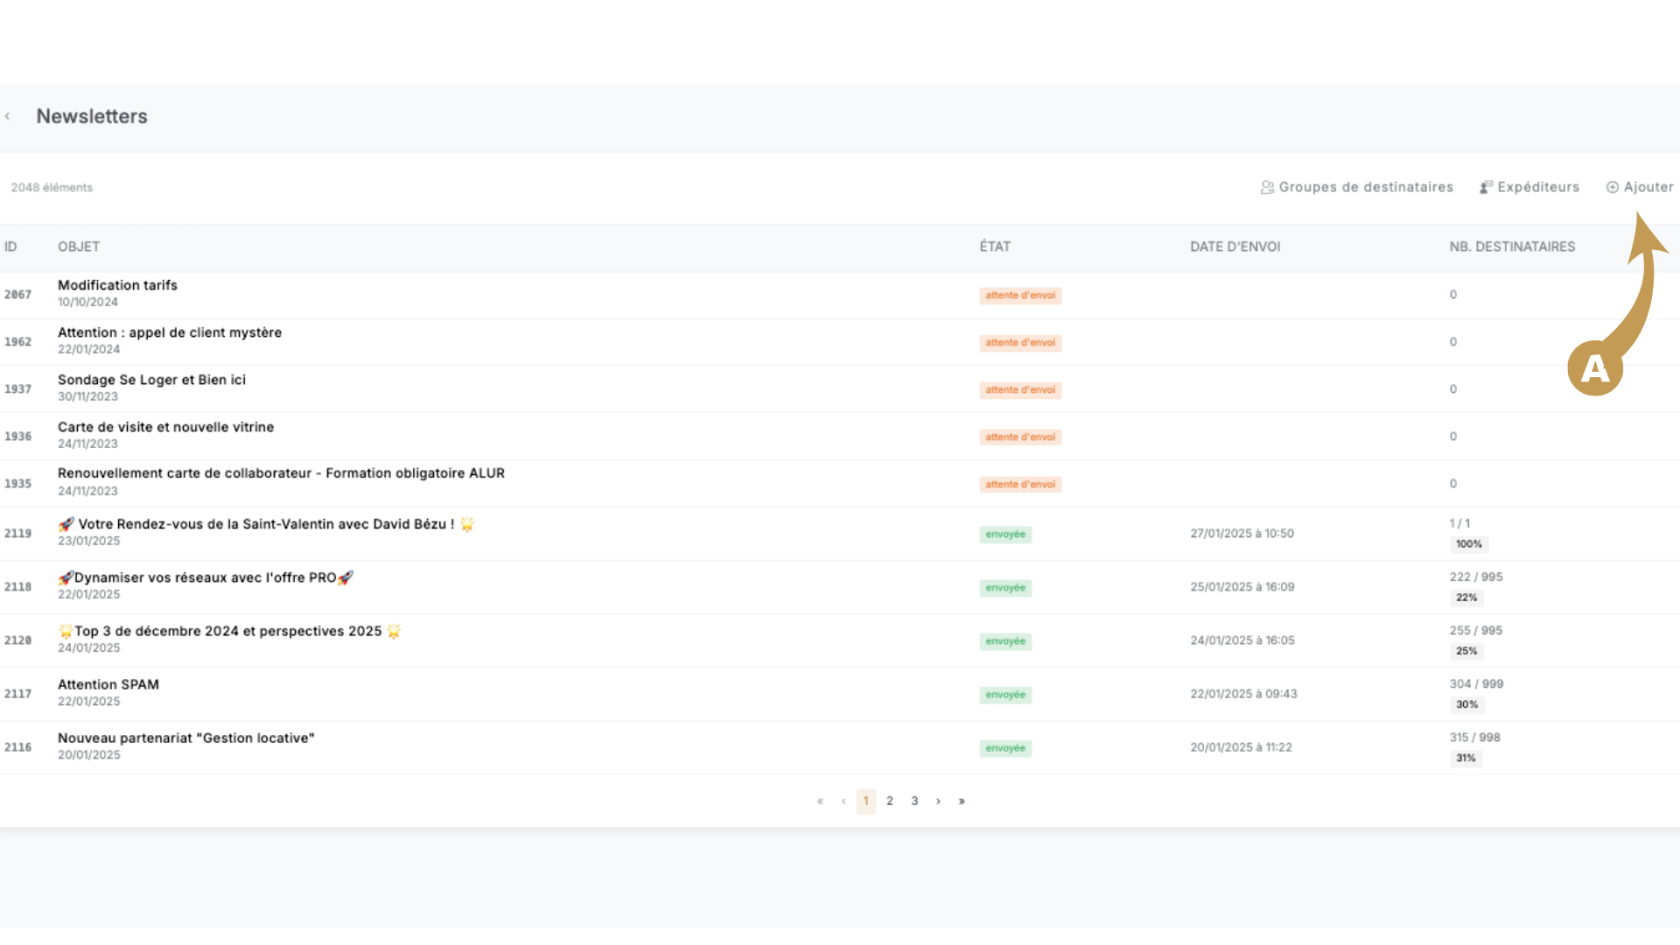1680x945 pixels.
Task: Sort by the OBJET column header
Action: pyautogui.click(x=79, y=247)
